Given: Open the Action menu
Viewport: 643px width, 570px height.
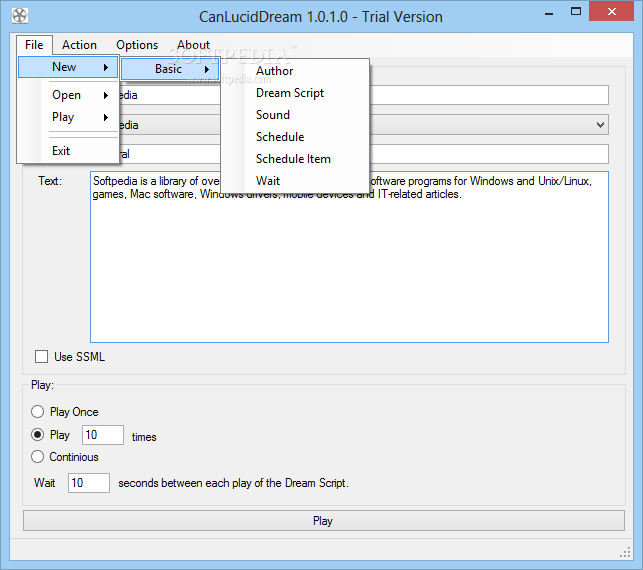Looking at the screenshot, I should click(79, 45).
